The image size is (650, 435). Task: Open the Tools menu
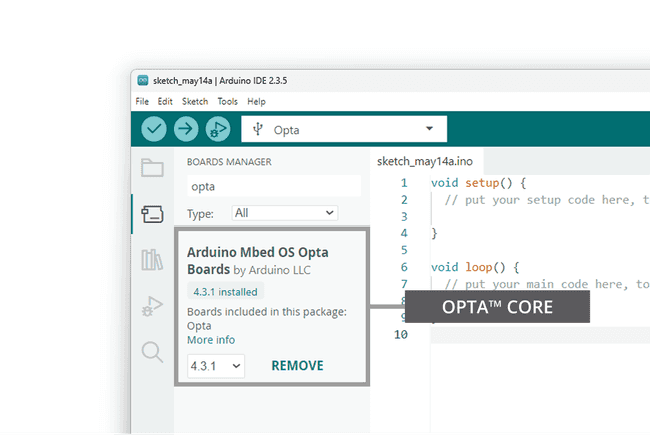(227, 101)
